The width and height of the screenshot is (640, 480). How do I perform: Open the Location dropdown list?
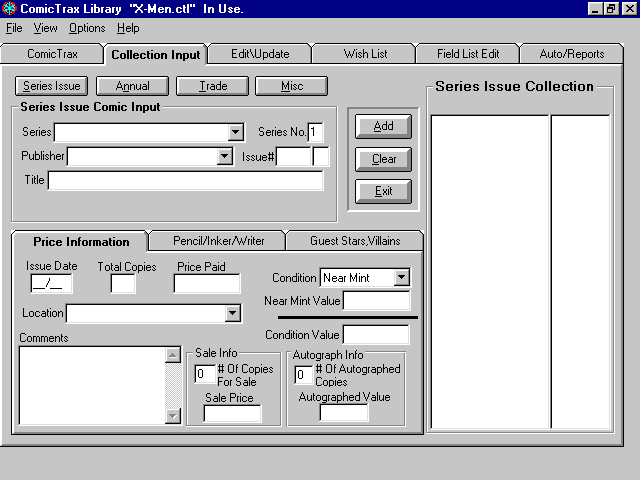(x=233, y=314)
